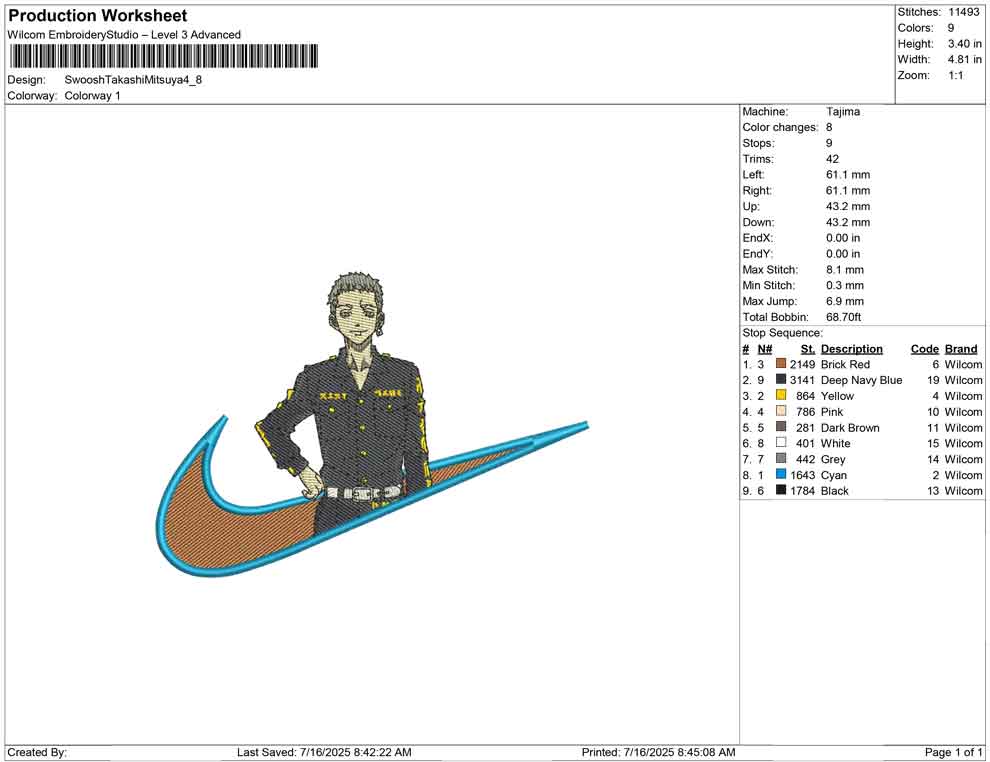Click 'Wilcom EmbroideryStudio – Level 3 Advanced' text
This screenshot has width=990, height=762.
tap(124, 35)
